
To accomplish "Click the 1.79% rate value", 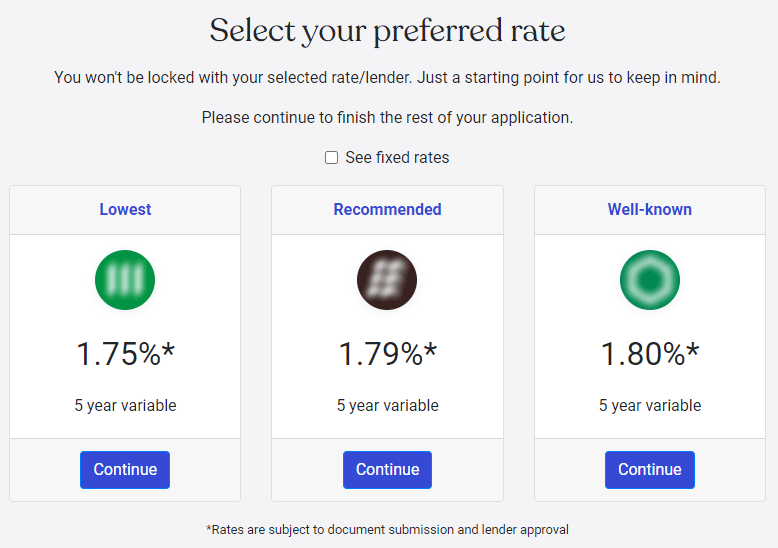I will pyautogui.click(x=388, y=354).
